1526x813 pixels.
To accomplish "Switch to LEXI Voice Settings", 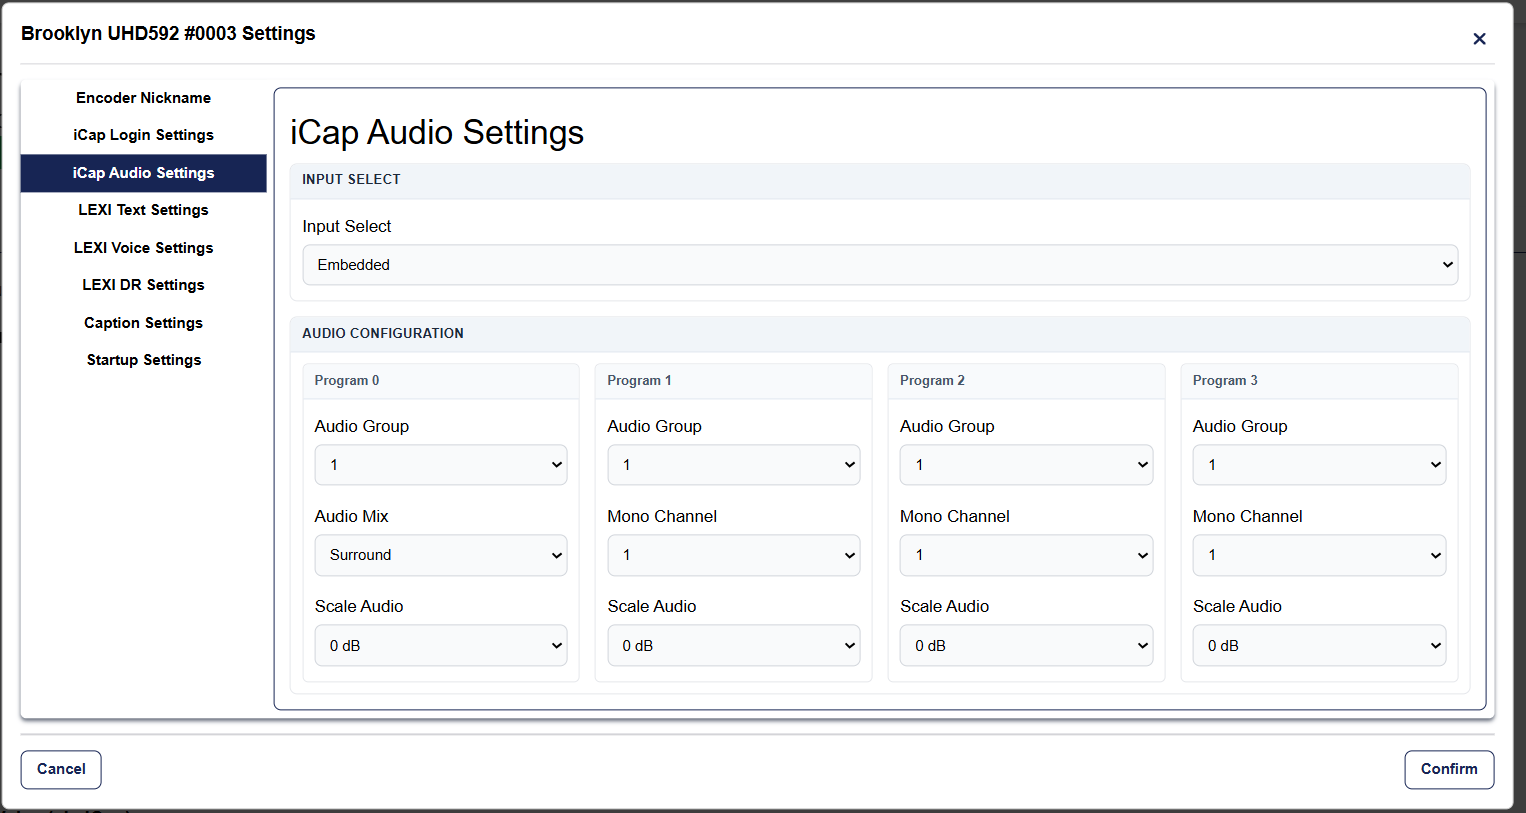I will pyautogui.click(x=143, y=248).
